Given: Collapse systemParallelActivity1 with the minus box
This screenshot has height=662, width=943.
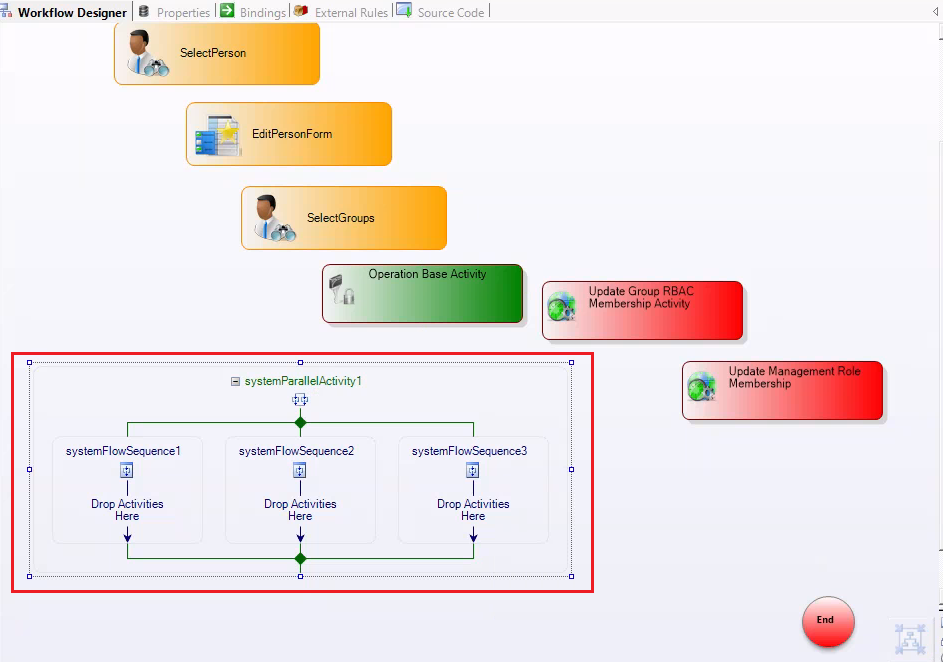Looking at the screenshot, I should tap(236, 381).
